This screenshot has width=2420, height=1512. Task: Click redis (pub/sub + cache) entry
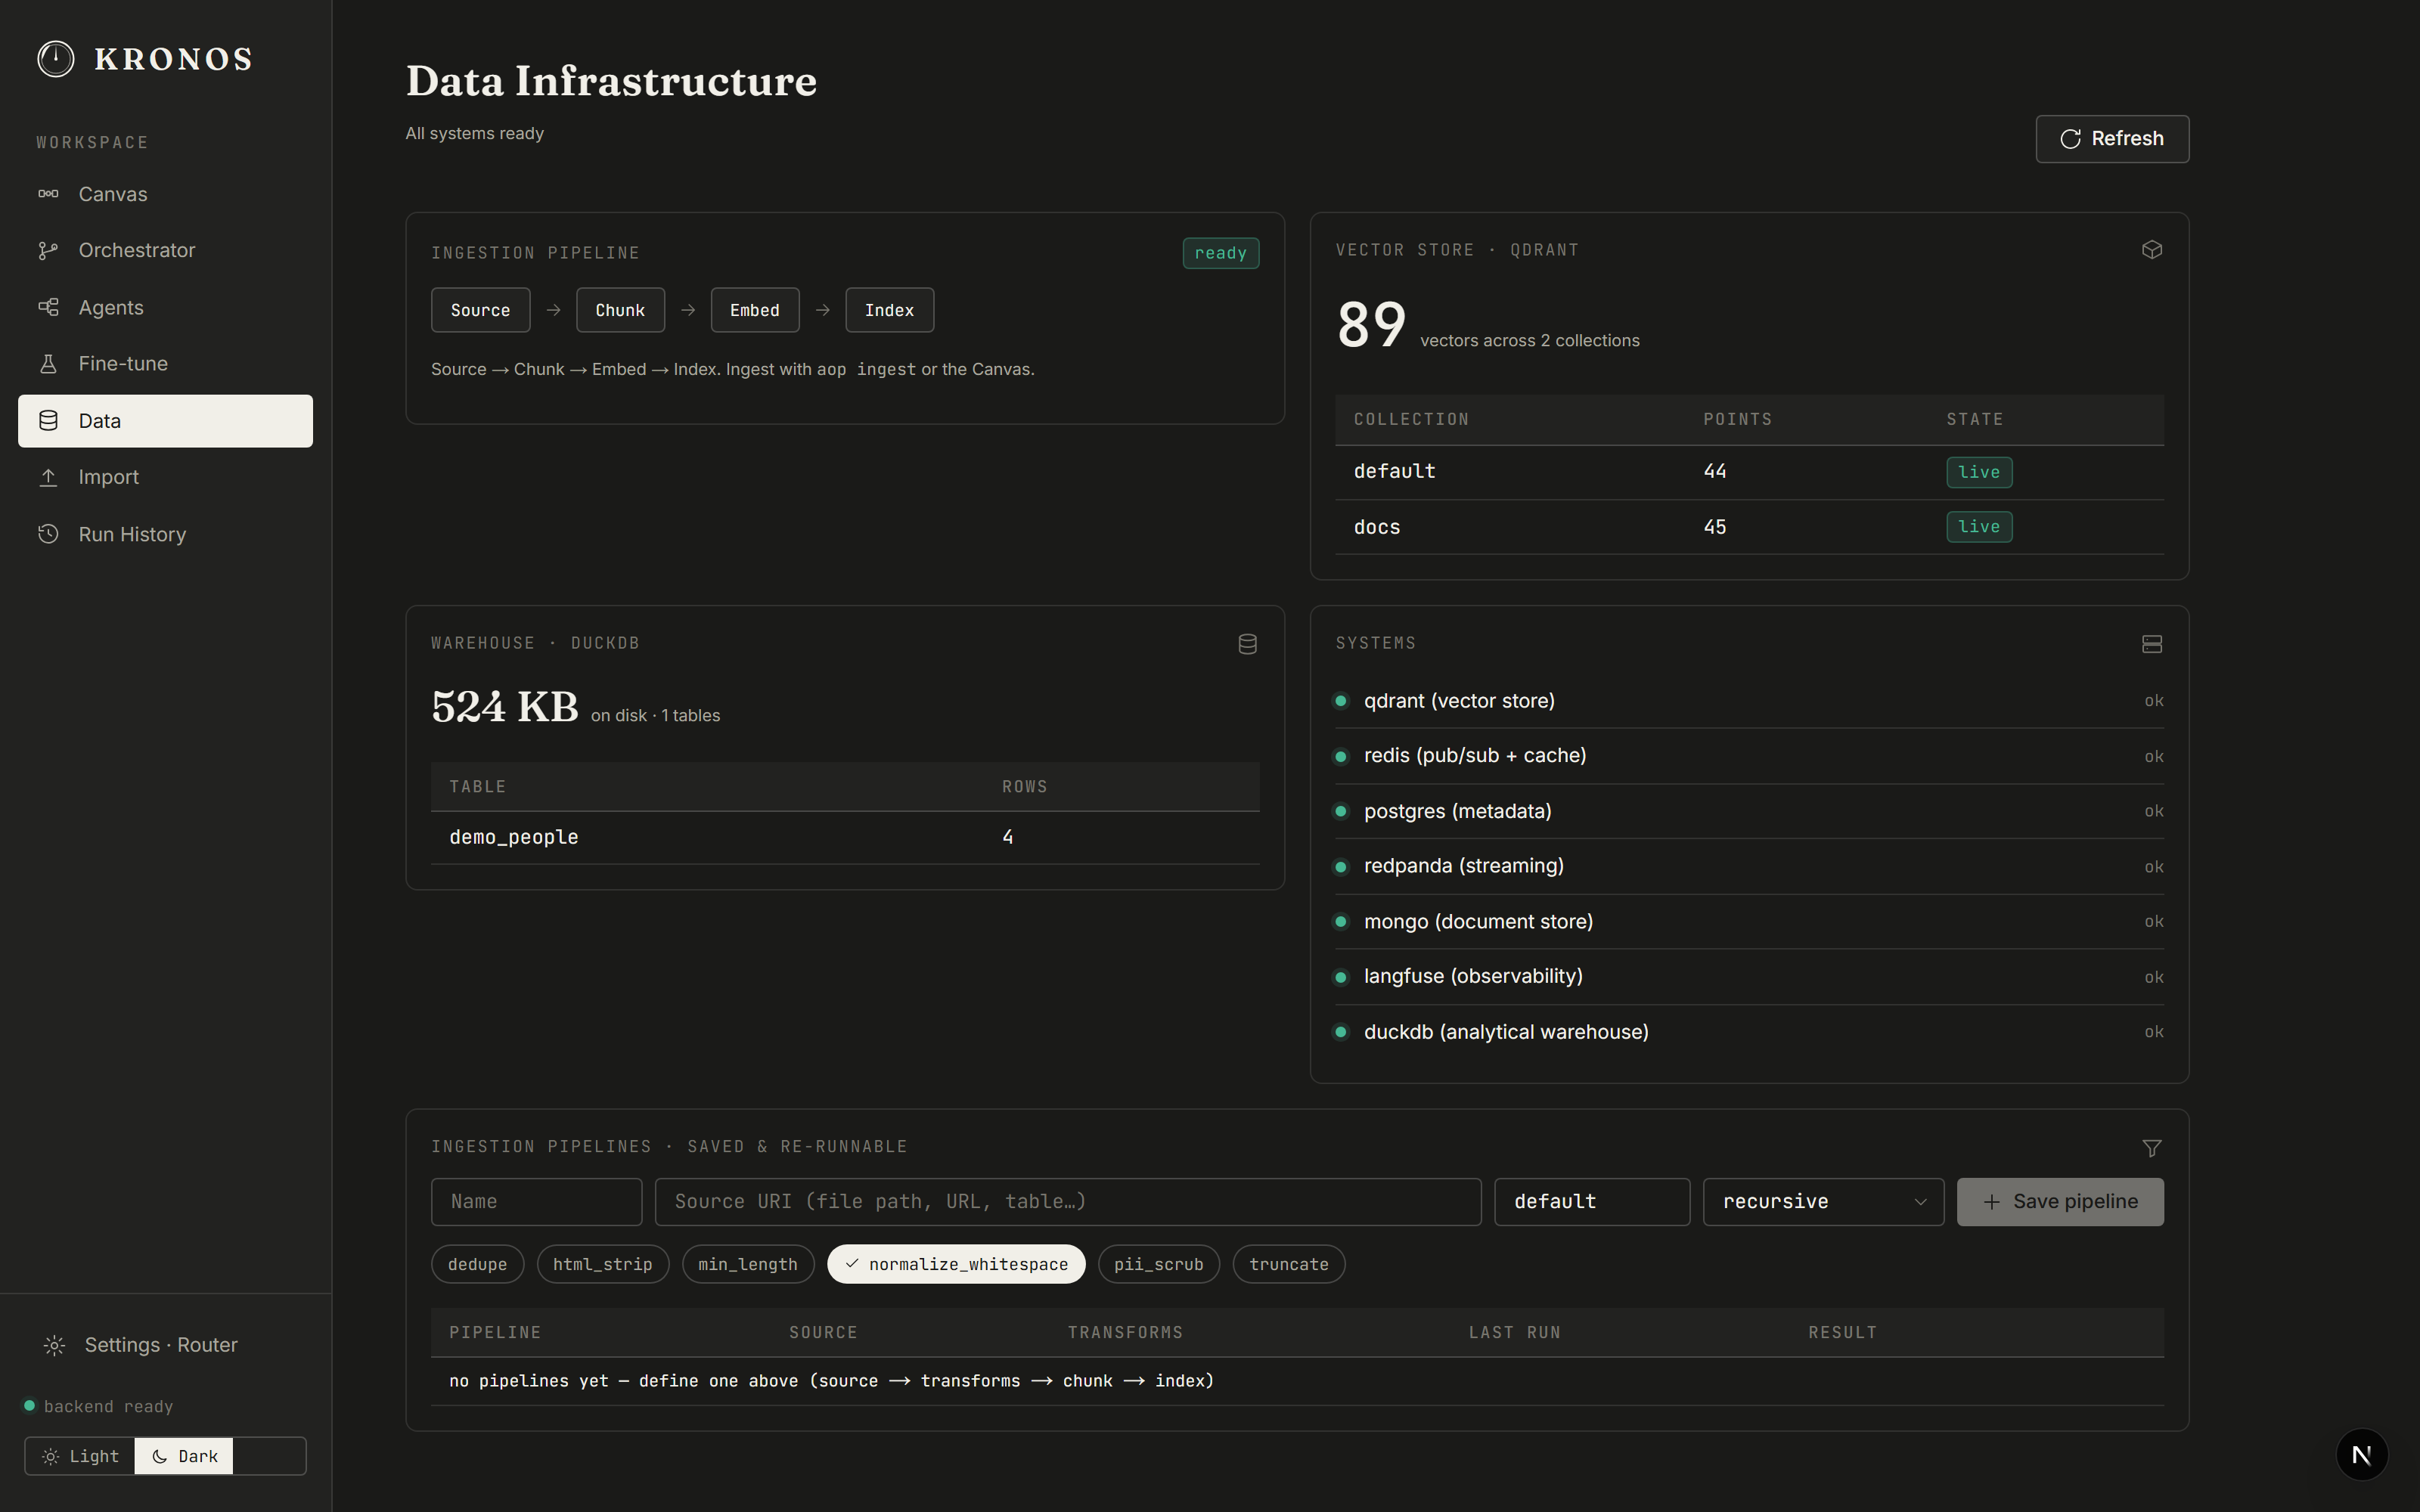coord(1749,756)
